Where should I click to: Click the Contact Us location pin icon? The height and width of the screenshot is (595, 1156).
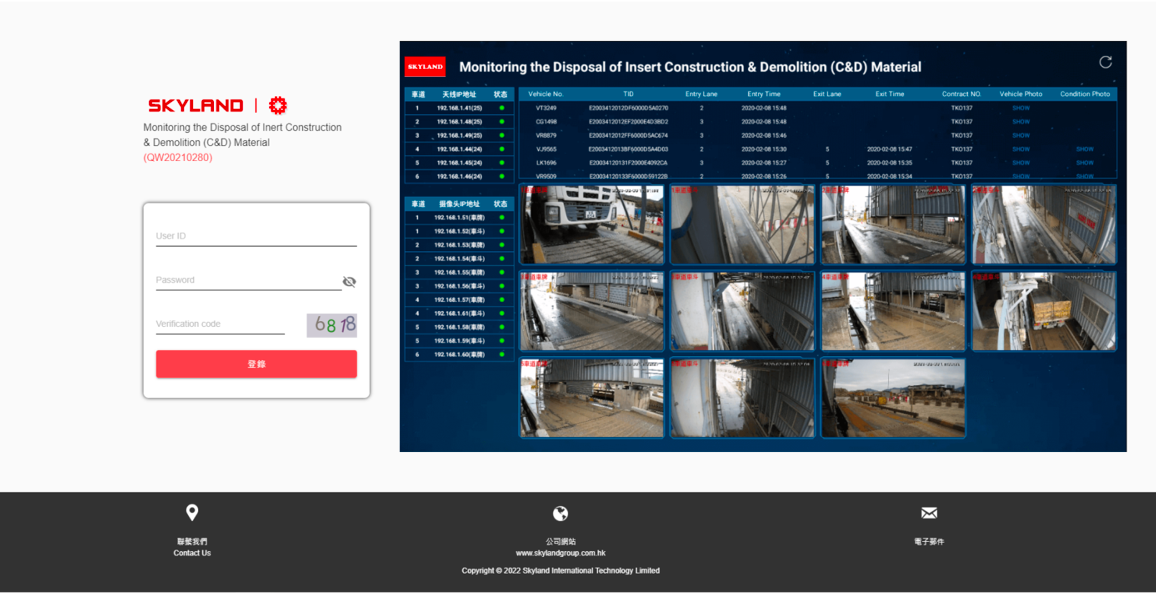click(x=192, y=512)
